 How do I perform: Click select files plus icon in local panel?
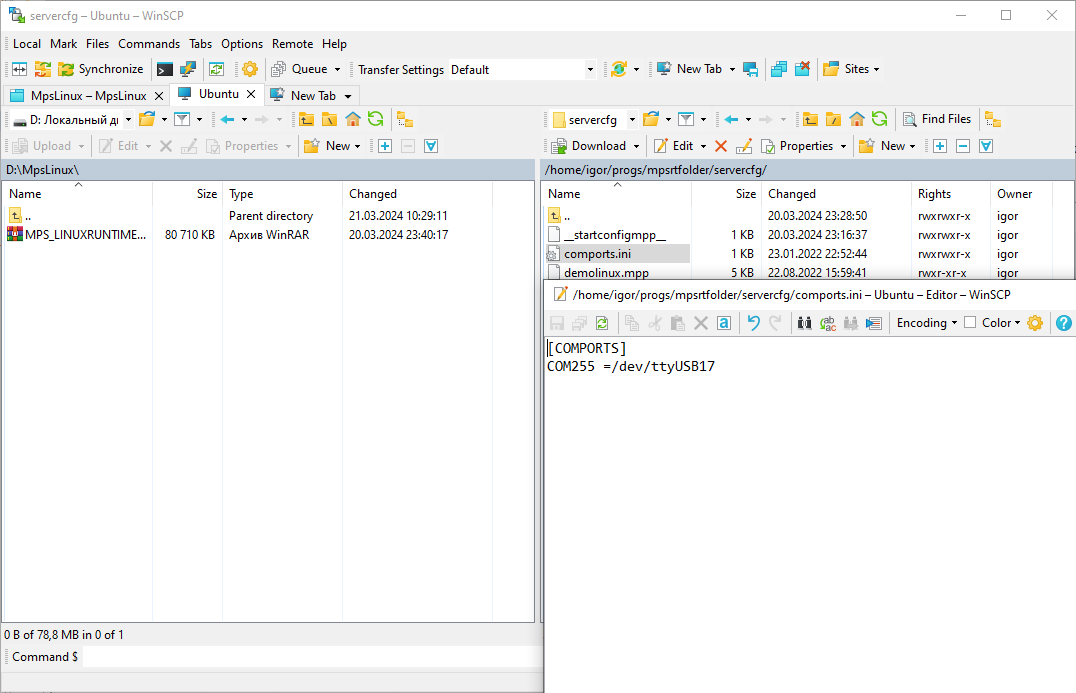coord(385,146)
